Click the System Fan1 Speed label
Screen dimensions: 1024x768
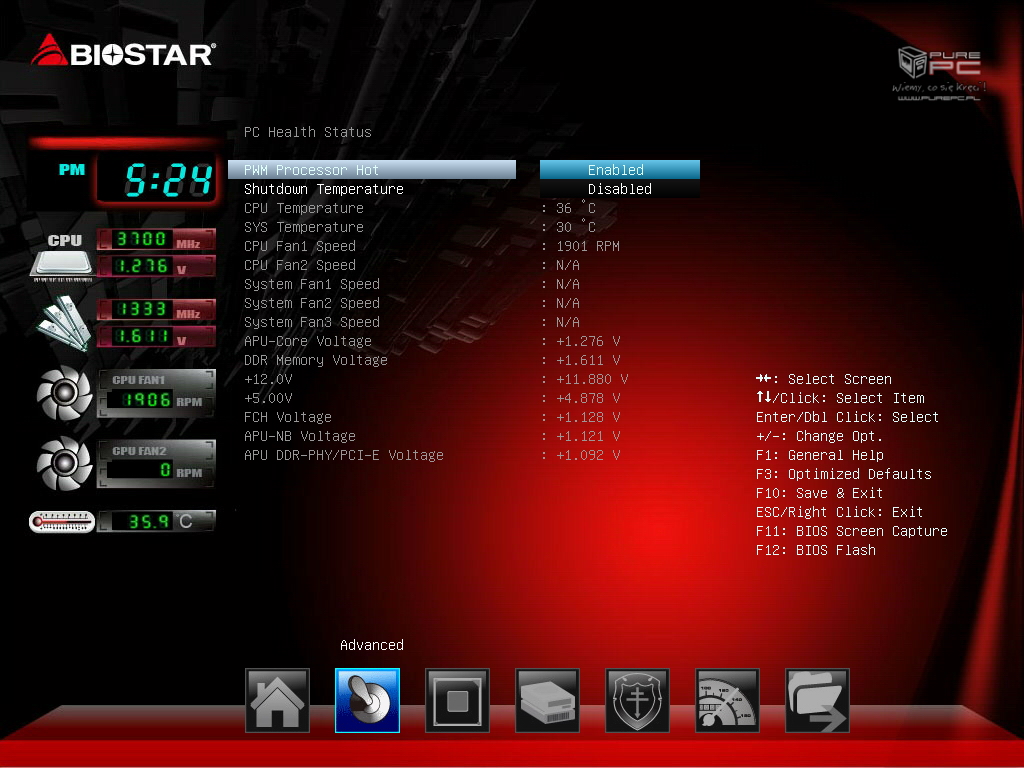312,284
